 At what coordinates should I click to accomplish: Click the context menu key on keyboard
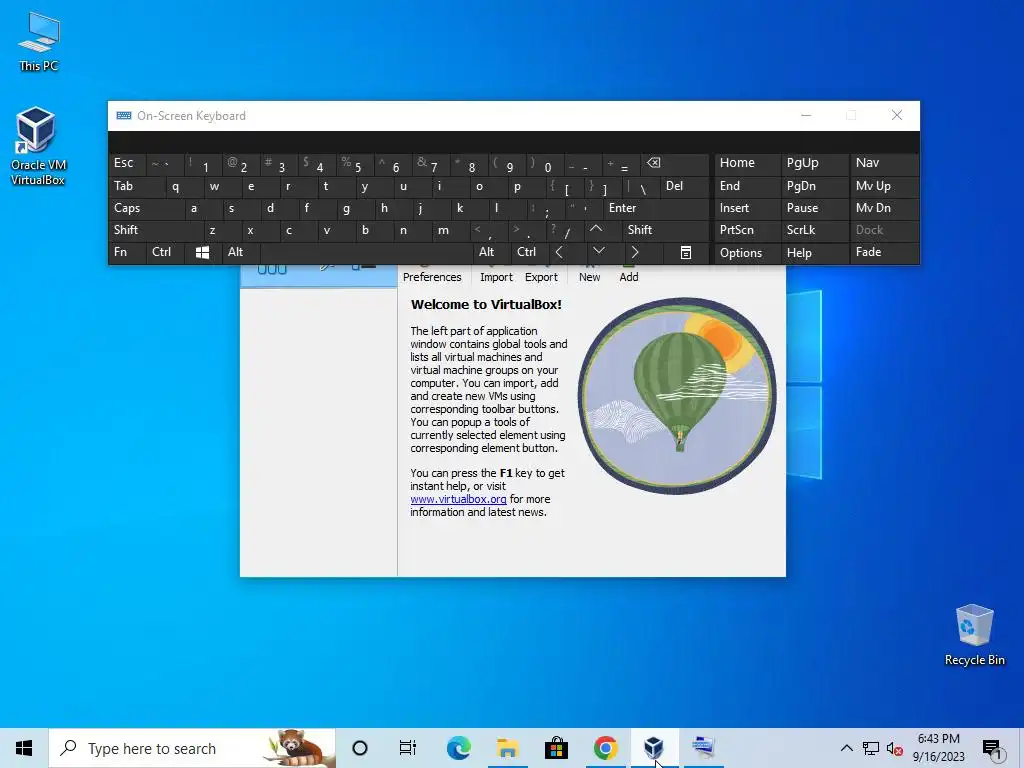coord(686,252)
